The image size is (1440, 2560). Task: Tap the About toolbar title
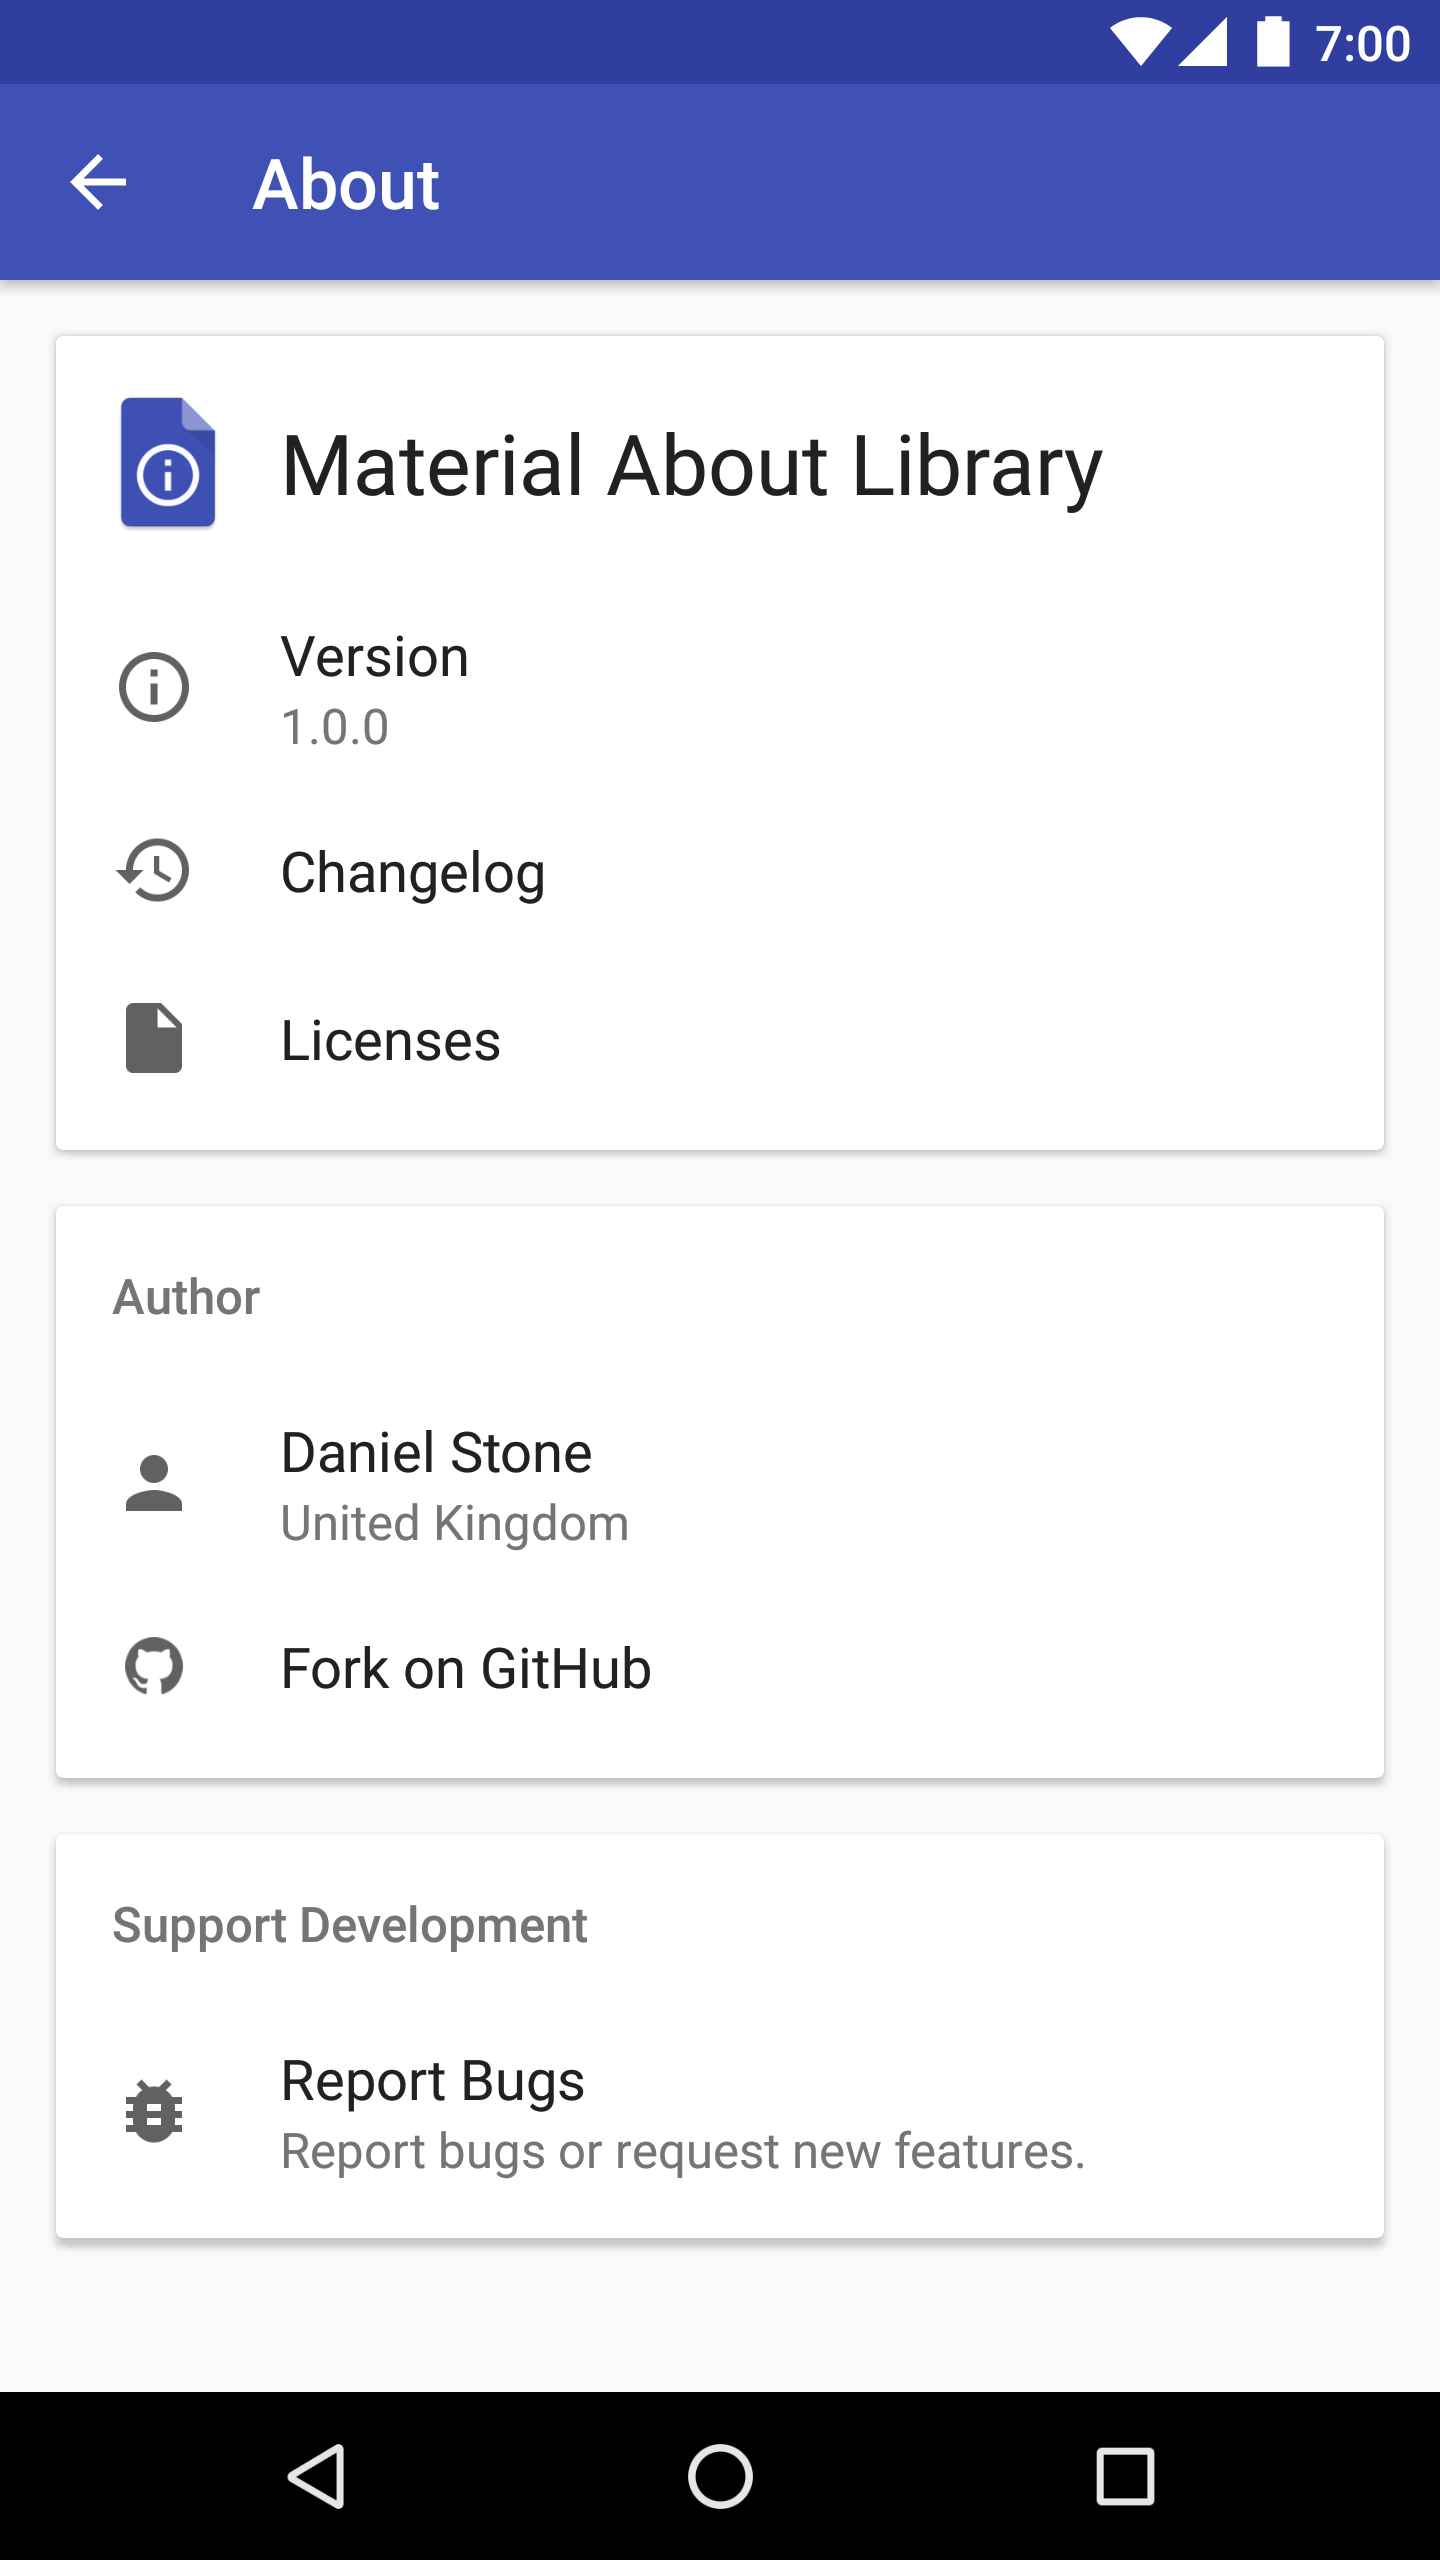pos(346,185)
